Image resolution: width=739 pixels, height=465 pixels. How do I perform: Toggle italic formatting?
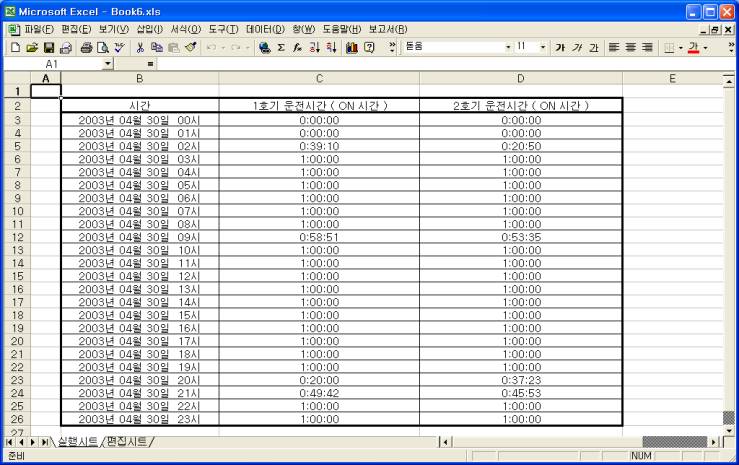click(576, 47)
